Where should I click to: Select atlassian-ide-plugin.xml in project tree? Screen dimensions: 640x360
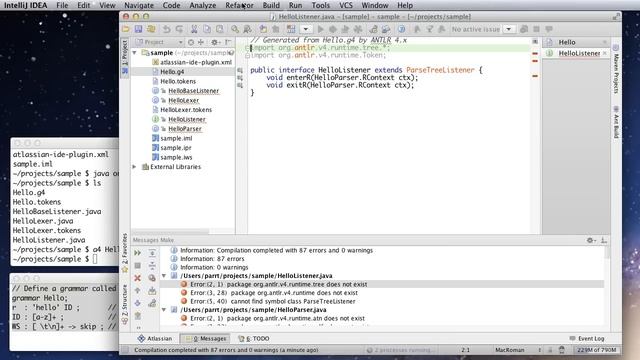pos(191,62)
